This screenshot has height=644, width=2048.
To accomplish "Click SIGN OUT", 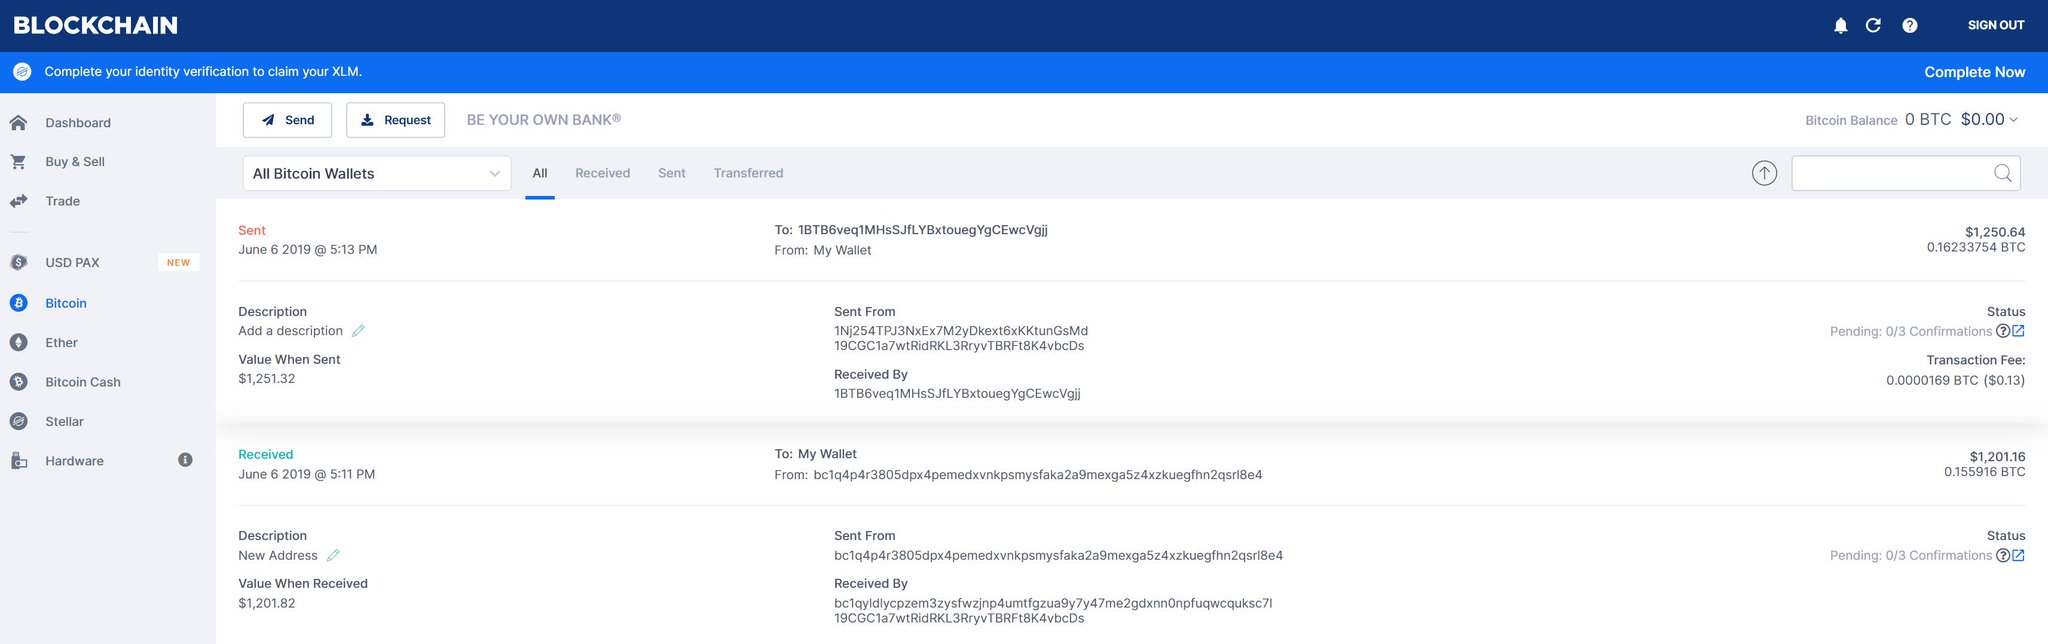I will [x=1996, y=25].
